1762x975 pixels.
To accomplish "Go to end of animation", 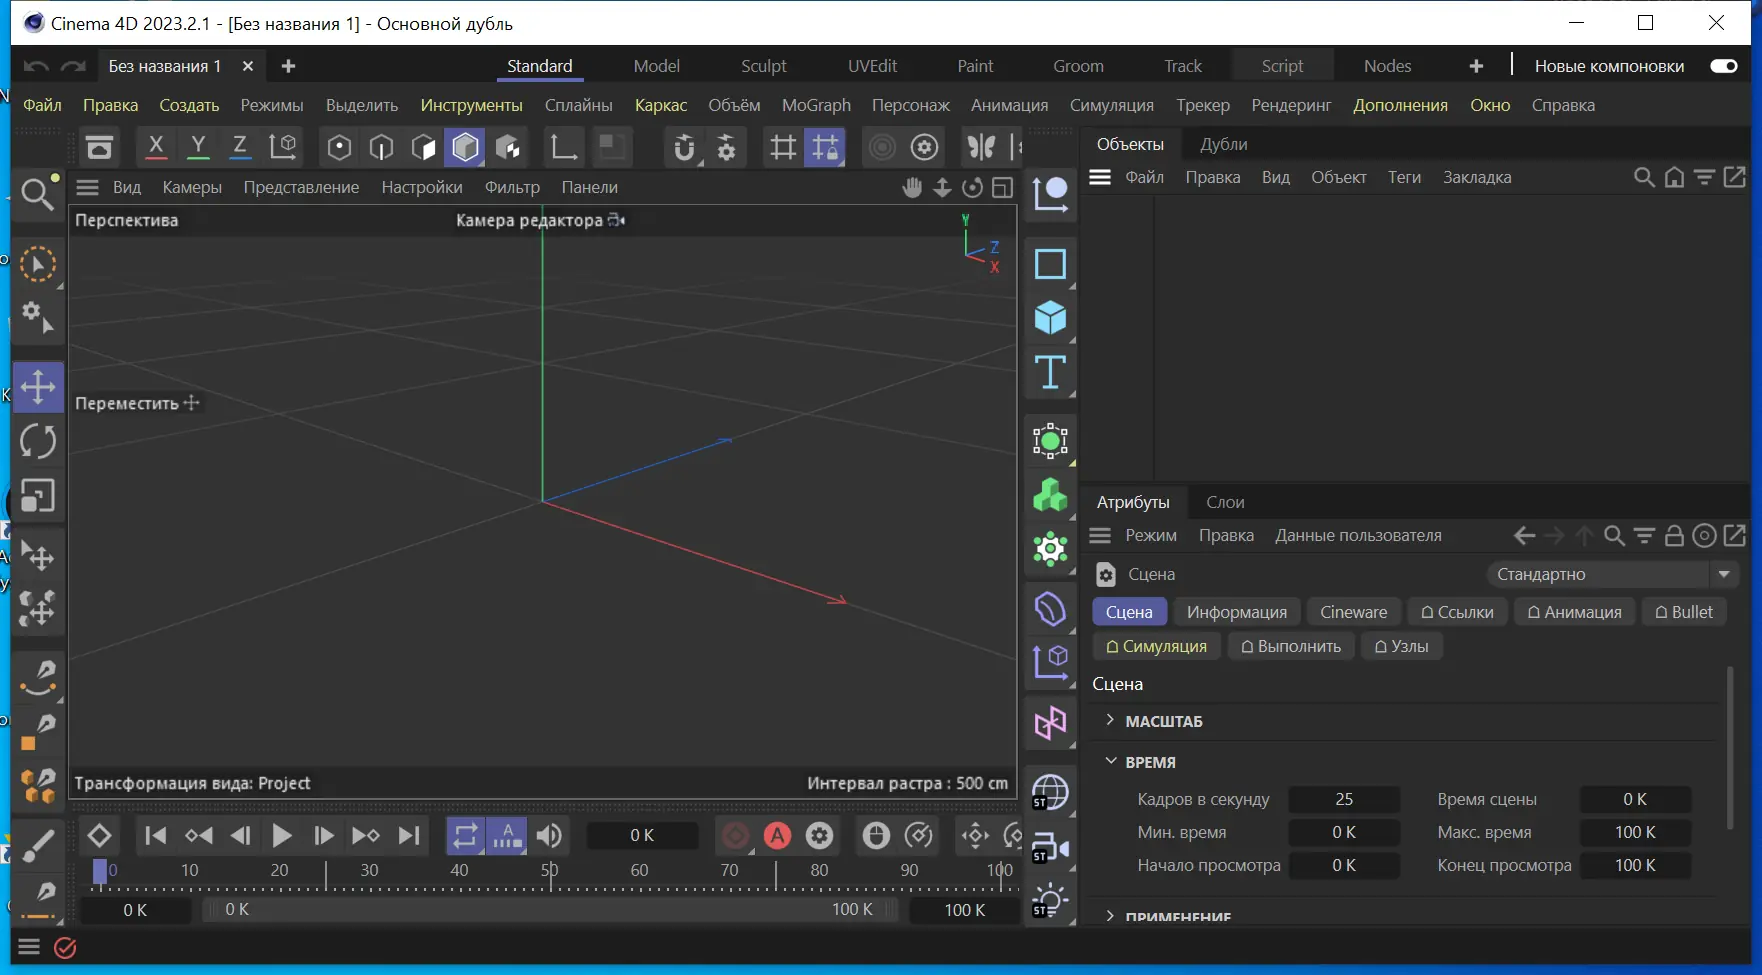I will click(409, 835).
